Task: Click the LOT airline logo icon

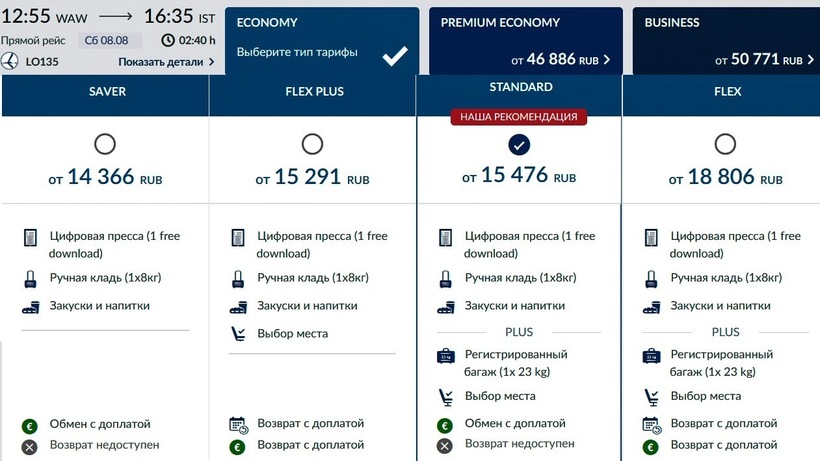Action: 11,62
